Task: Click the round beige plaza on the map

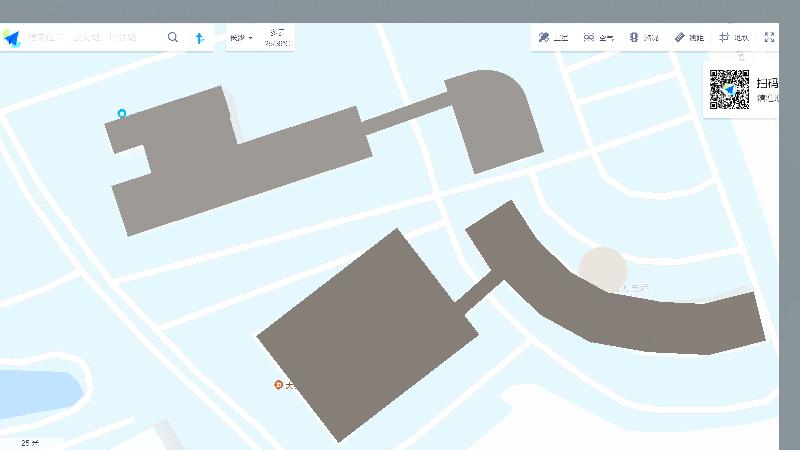Action: click(603, 270)
